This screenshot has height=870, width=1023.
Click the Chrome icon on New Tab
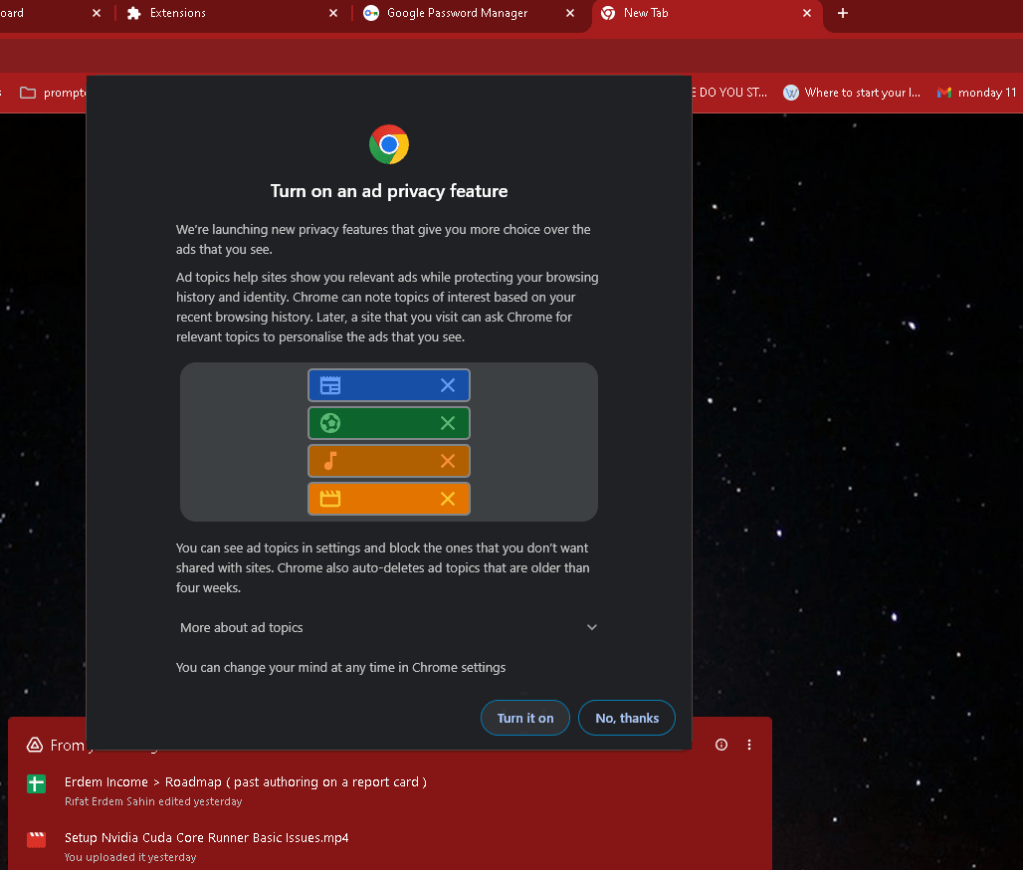608,13
